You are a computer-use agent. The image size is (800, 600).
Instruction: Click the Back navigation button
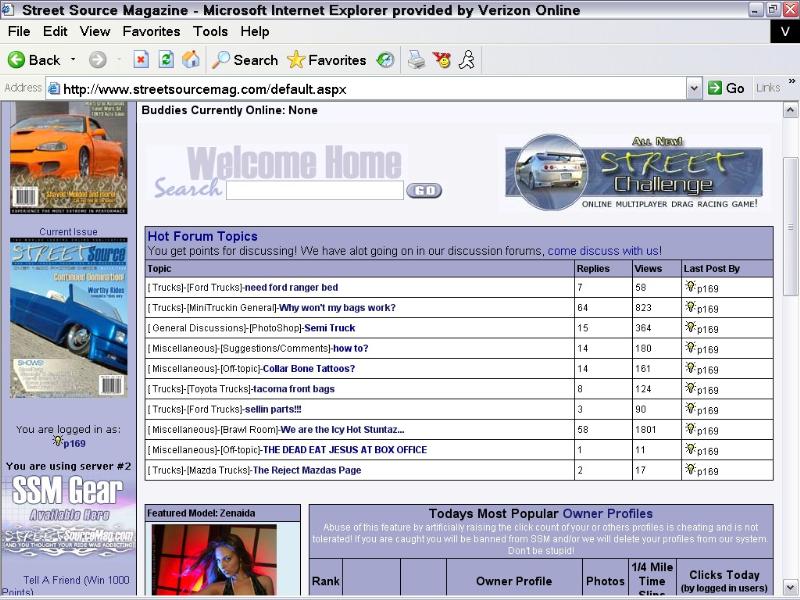(34, 60)
